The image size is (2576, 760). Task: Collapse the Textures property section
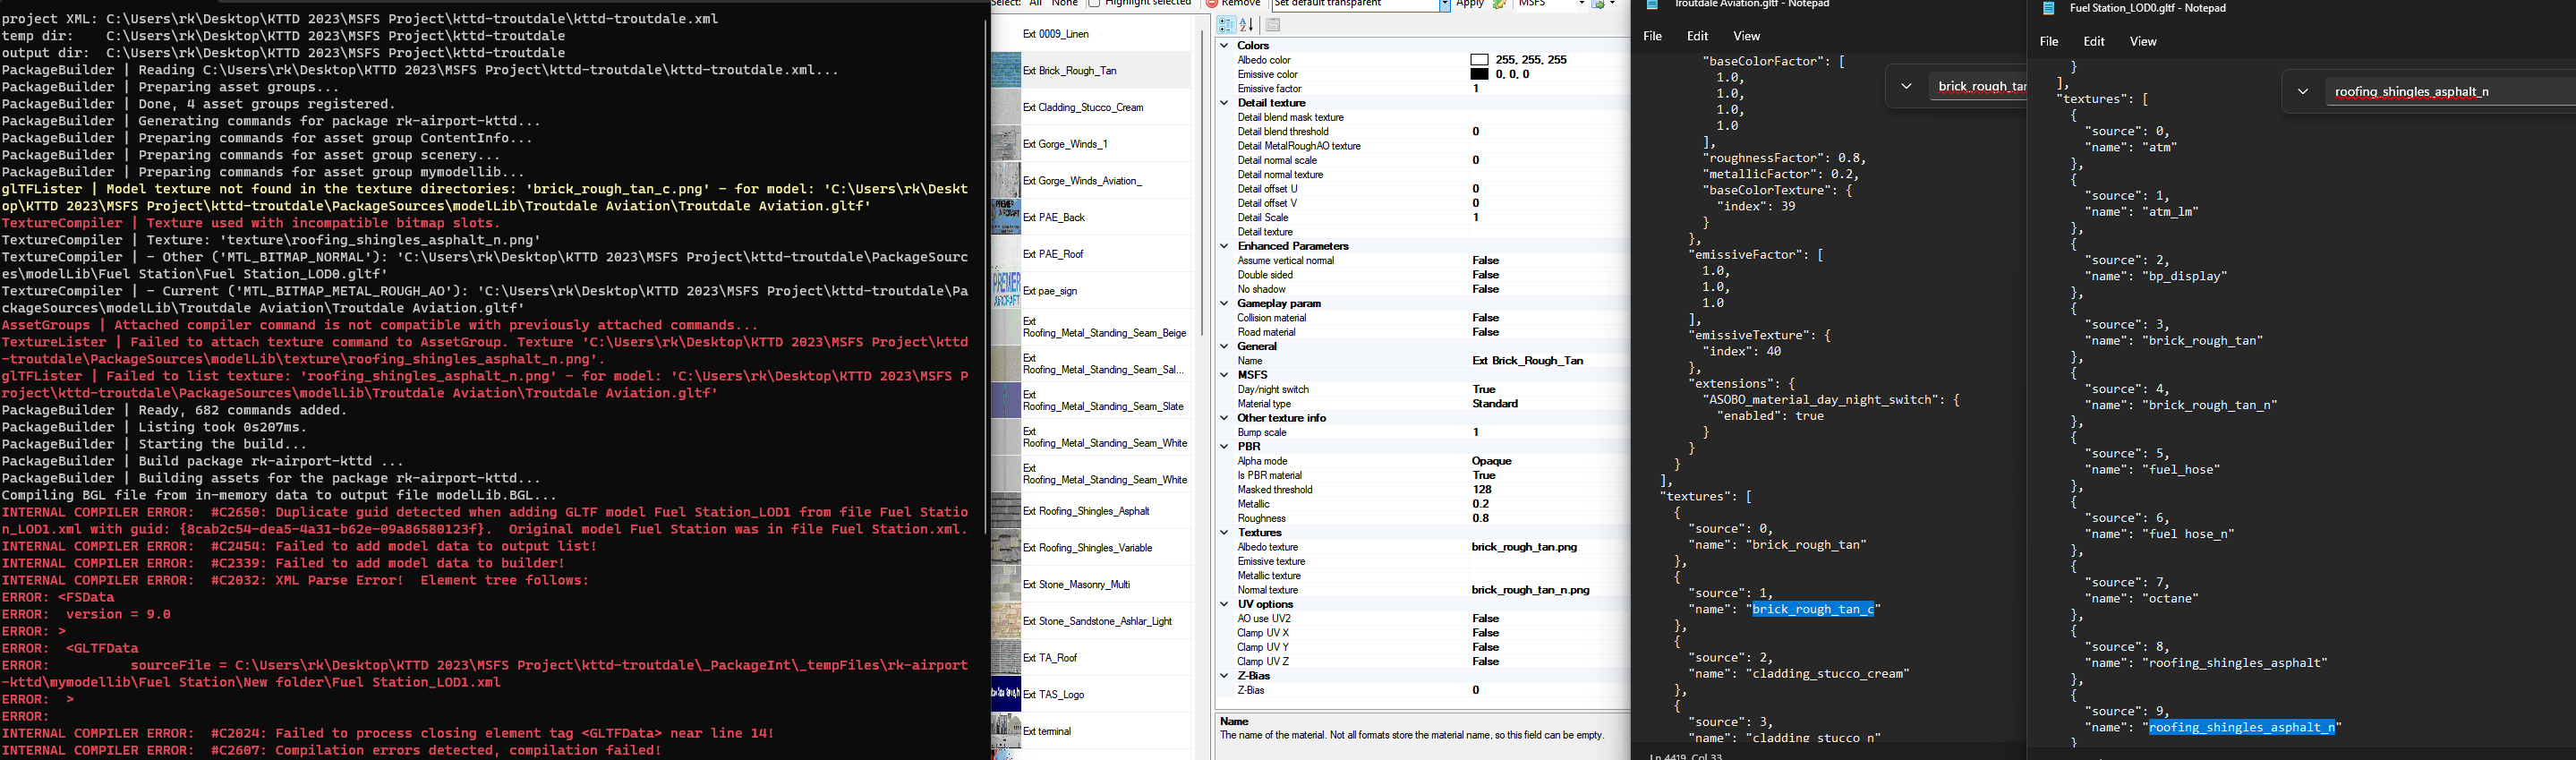pyautogui.click(x=1224, y=532)
